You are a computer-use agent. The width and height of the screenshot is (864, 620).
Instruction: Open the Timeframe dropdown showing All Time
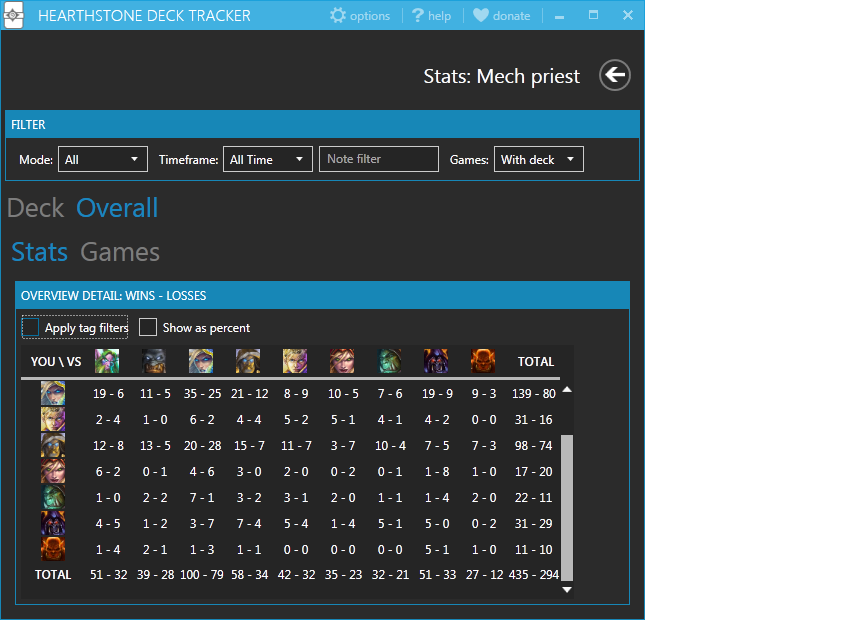[x=268, y=159]
